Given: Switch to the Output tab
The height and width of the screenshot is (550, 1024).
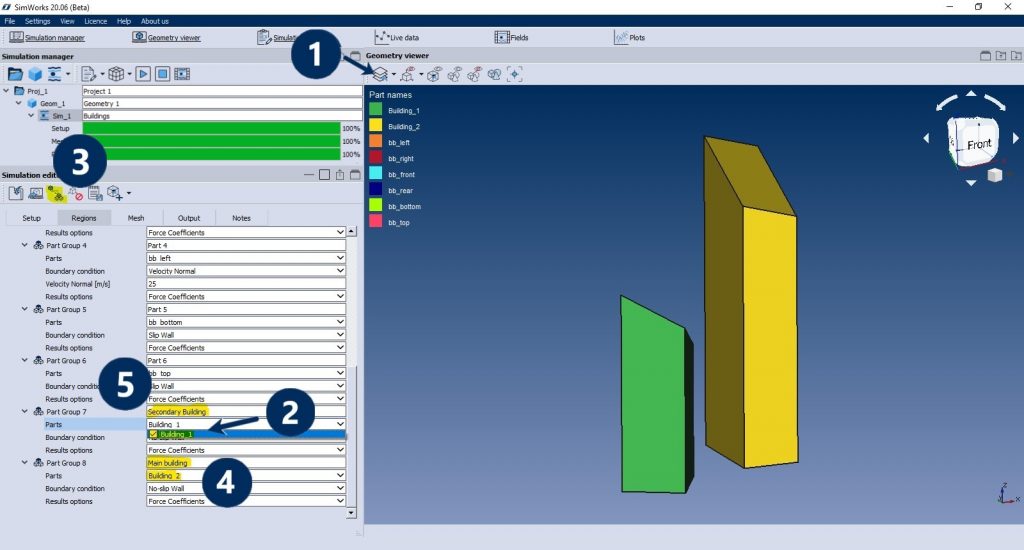Looking at the screenshot, I should [x=189, y=218].
